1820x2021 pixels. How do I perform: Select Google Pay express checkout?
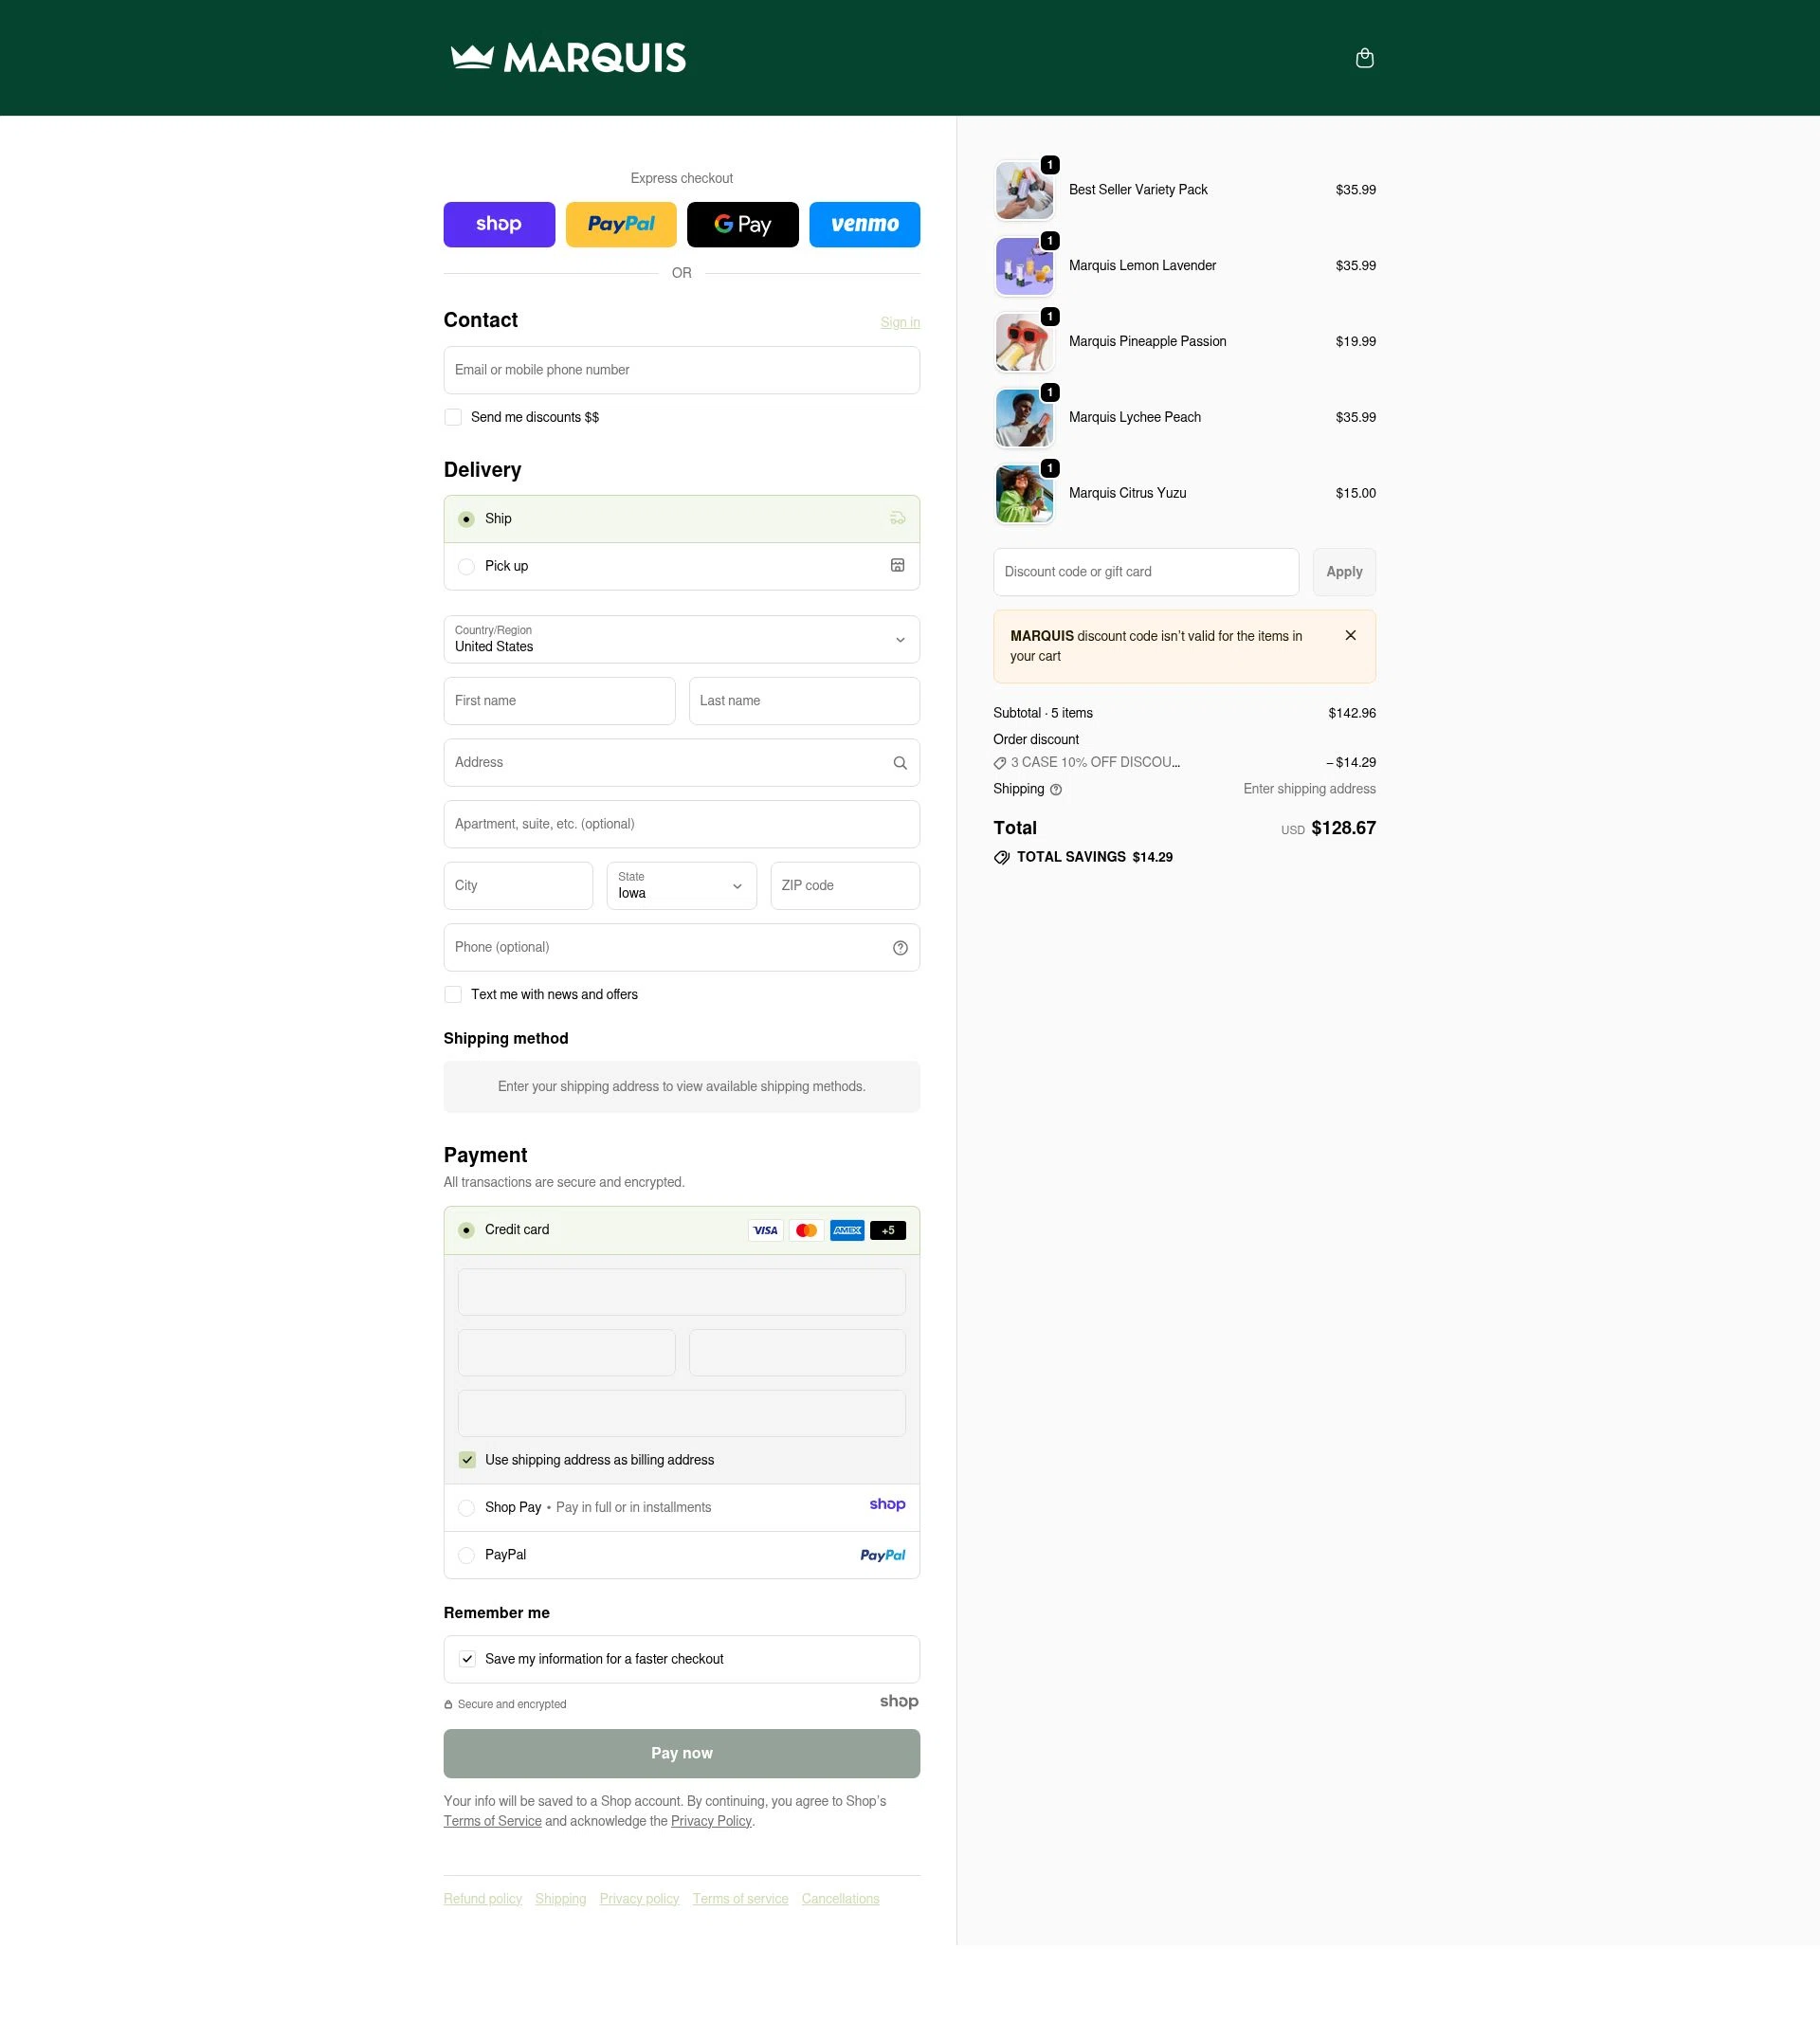742,224
